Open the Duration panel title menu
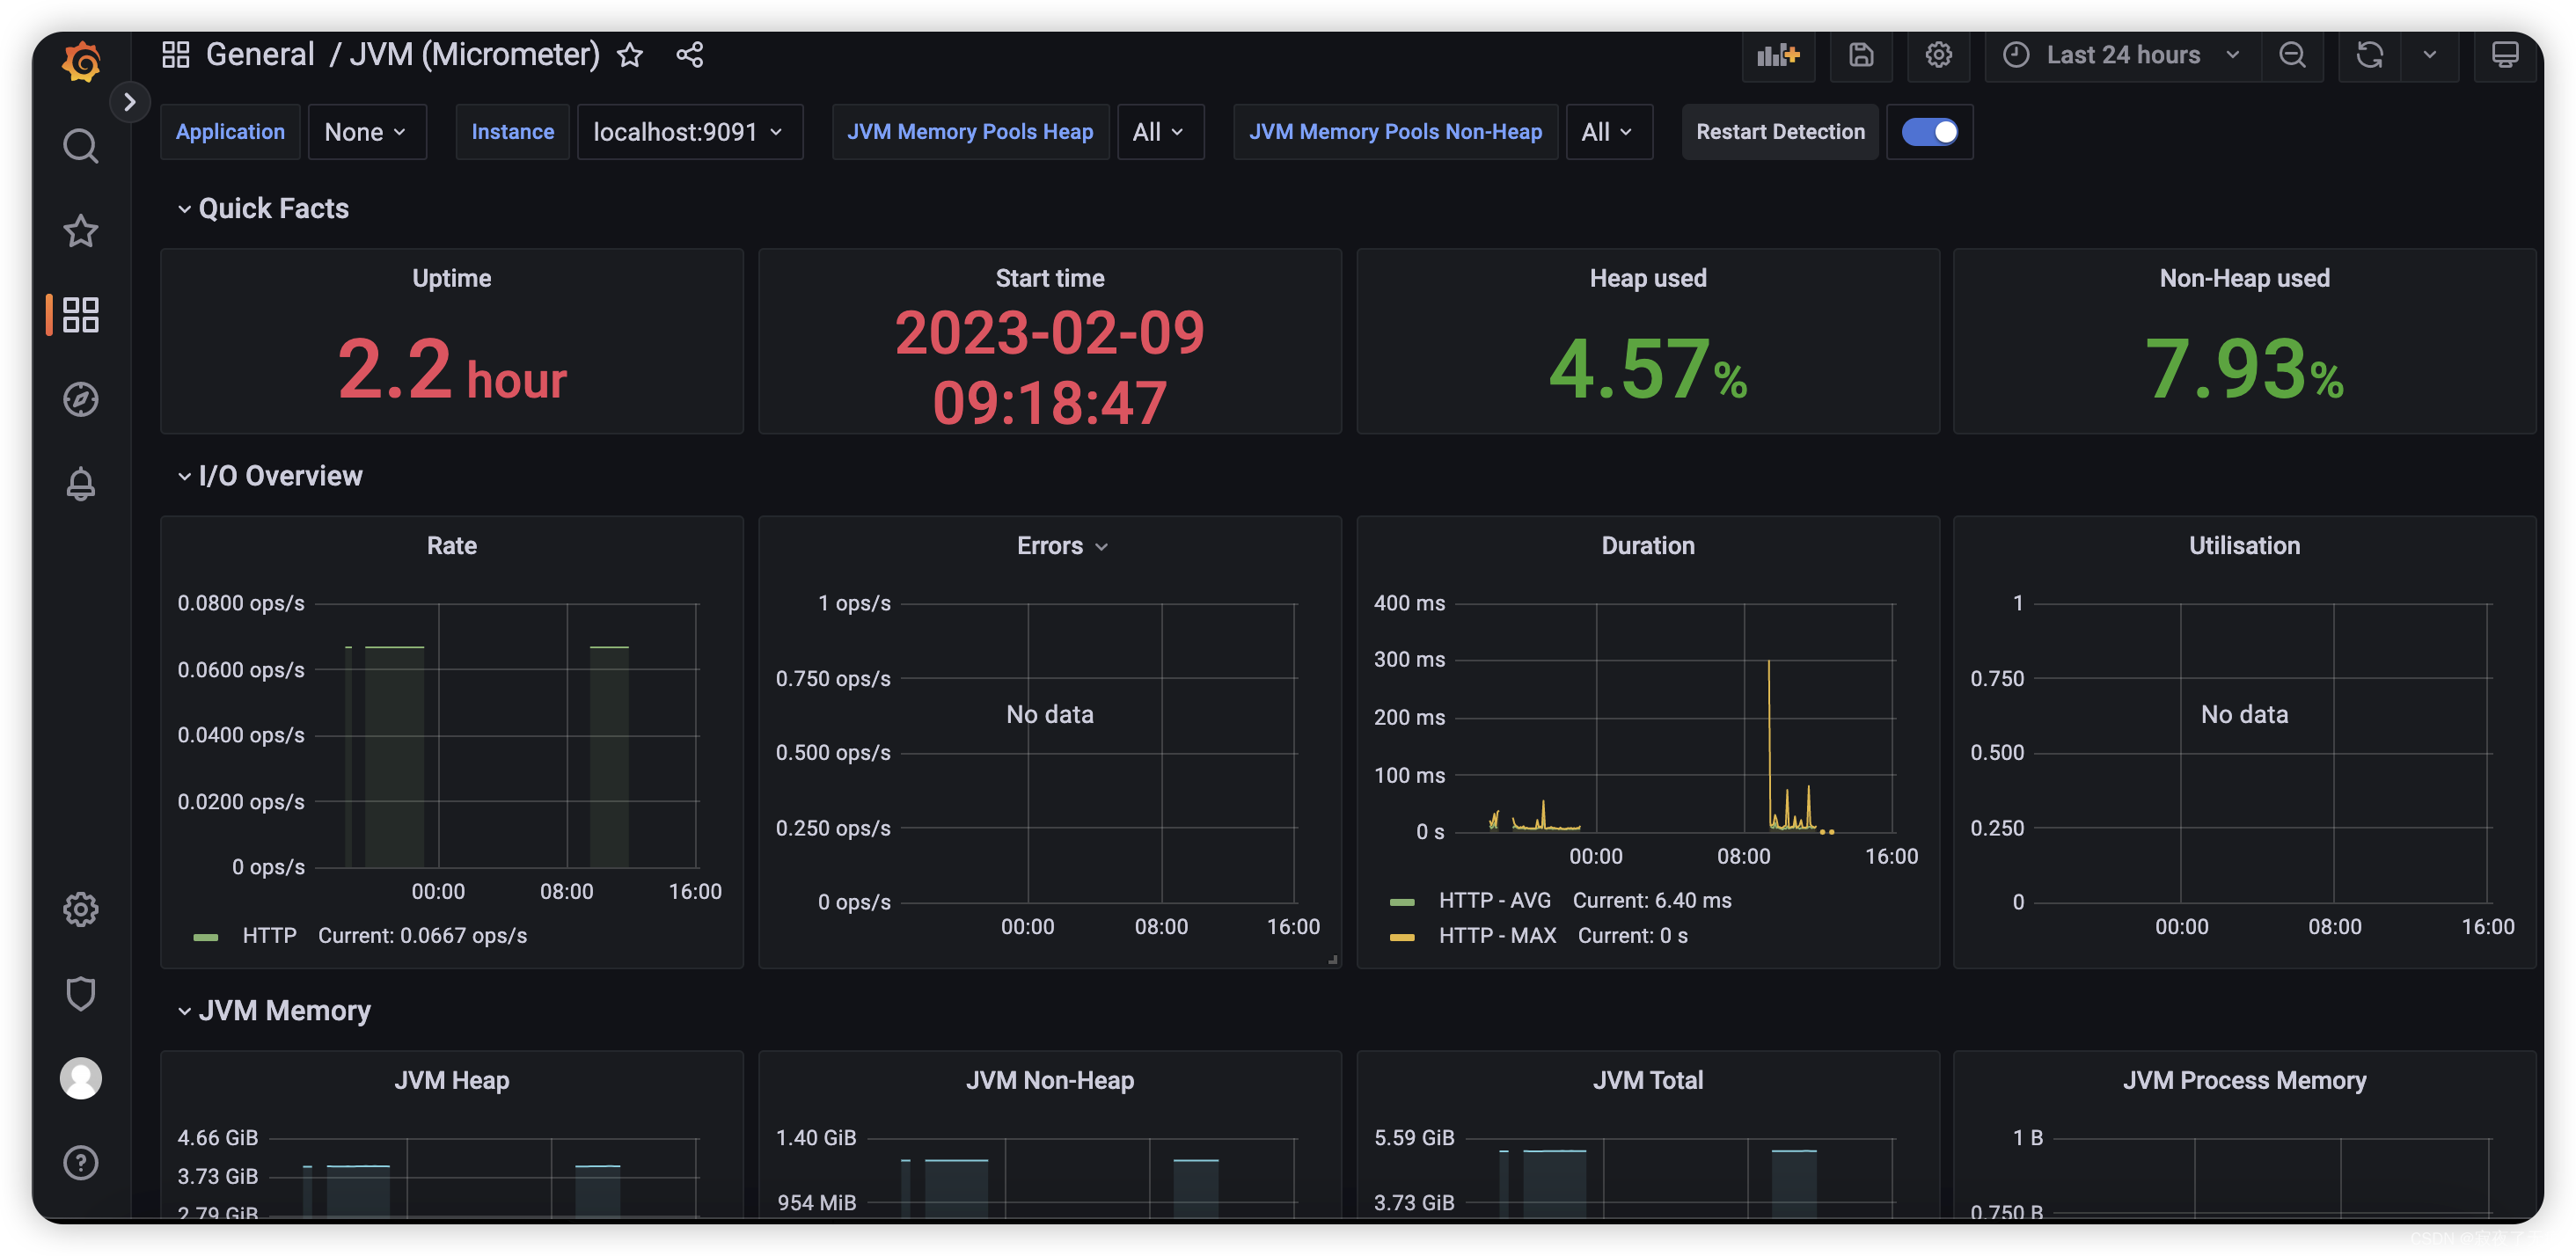This screenshot has width=2576, height=1256. 1647,546
